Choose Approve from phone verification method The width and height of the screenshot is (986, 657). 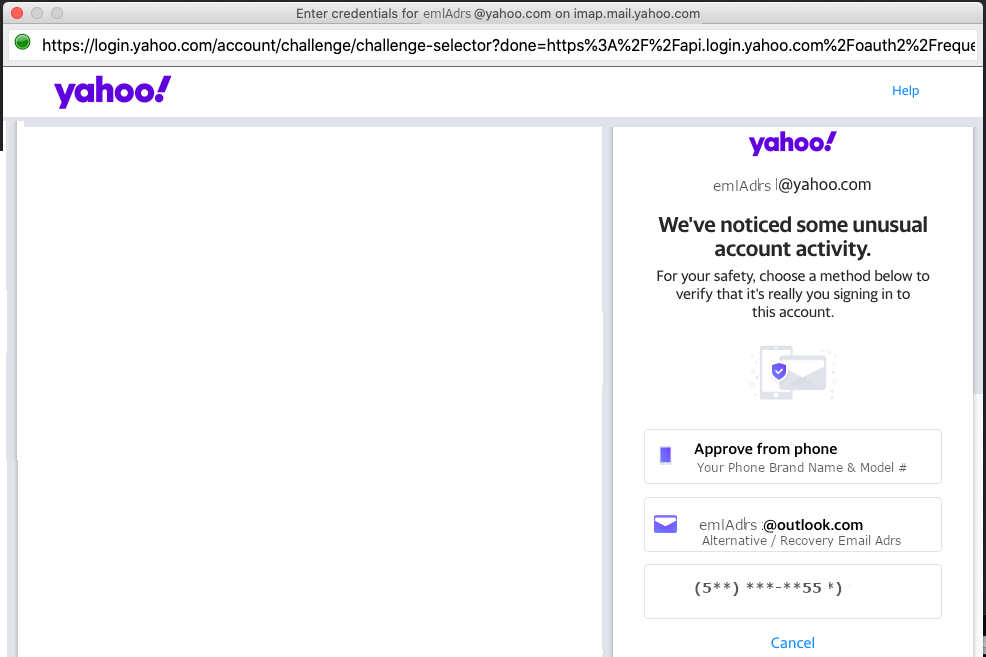[792, 456]
